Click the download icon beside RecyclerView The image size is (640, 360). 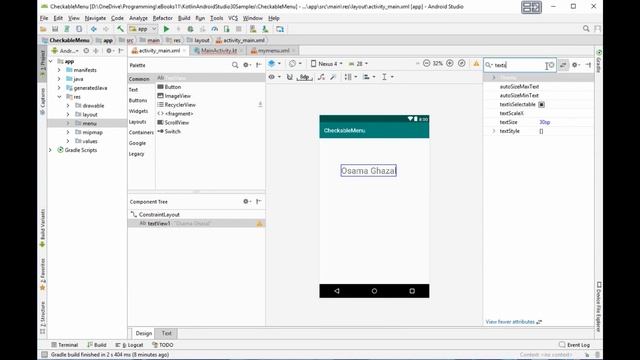[x=260, y=105]
